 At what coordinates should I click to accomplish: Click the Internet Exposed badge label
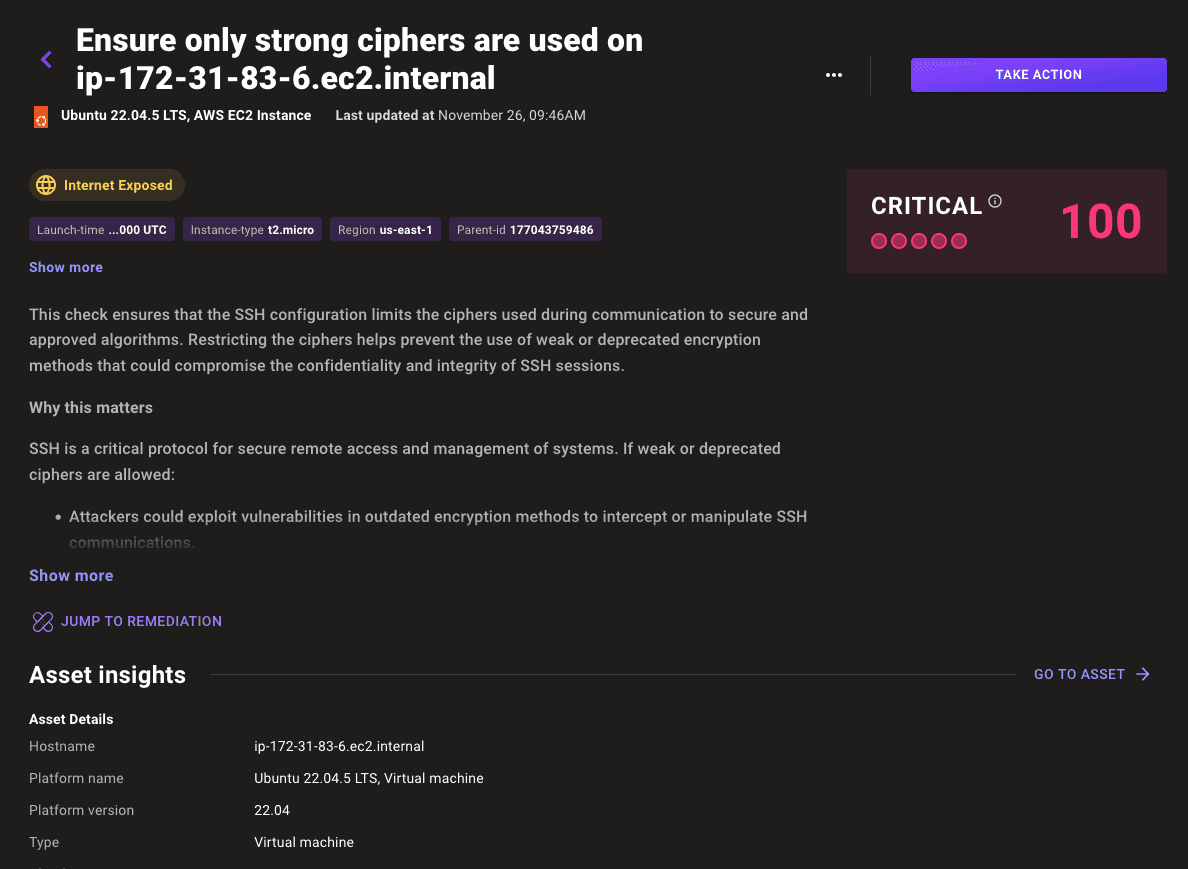tap(118, 185)
